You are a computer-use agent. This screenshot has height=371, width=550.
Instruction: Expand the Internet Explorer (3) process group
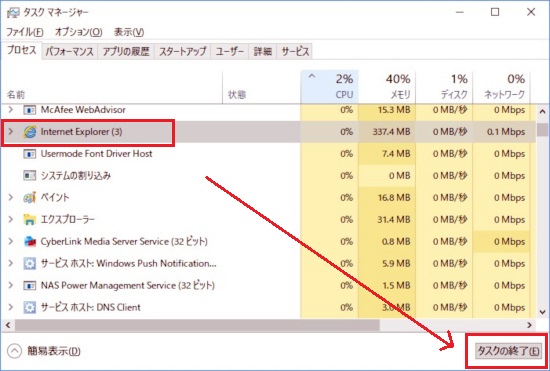[x=11, y=132]
